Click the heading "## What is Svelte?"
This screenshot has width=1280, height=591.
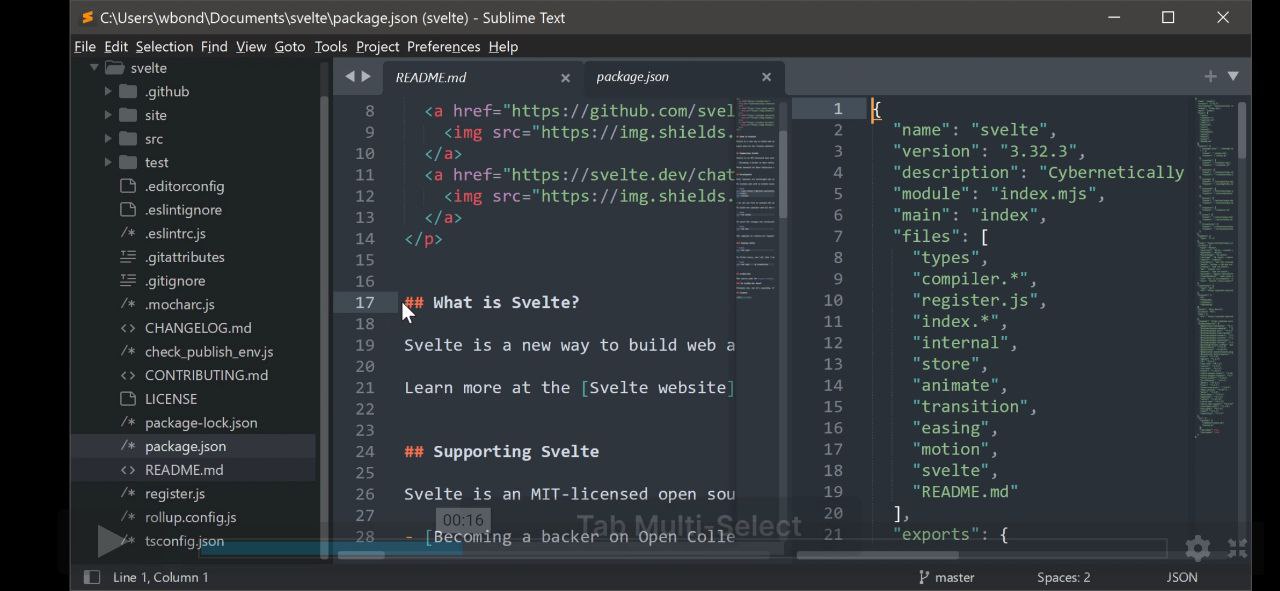point(491,303)
